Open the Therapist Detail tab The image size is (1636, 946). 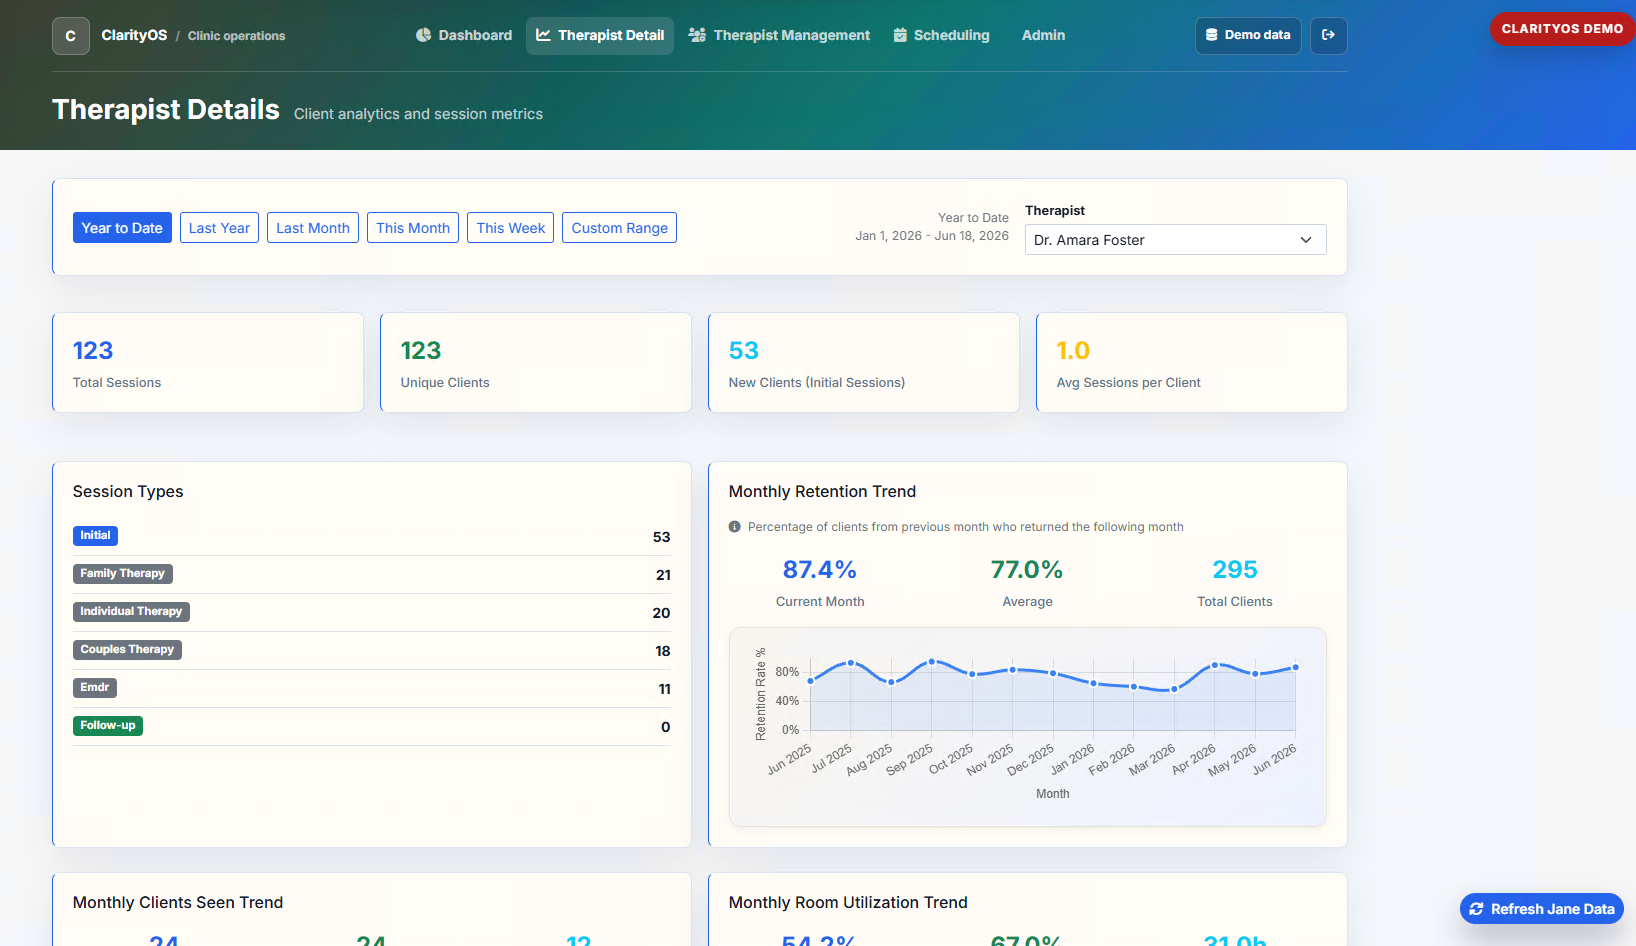(x=600, y=35)
